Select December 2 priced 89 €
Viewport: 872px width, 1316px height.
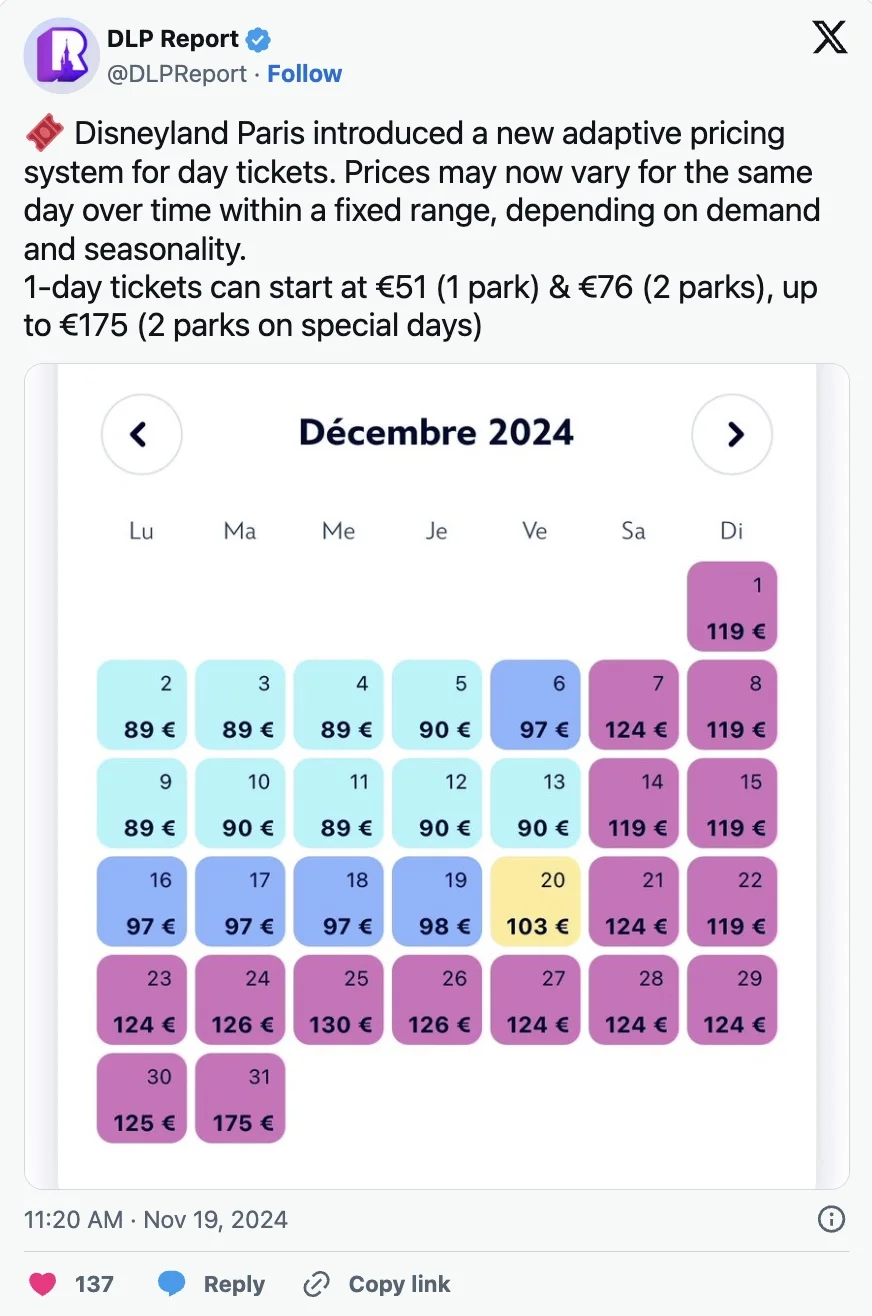tap(141, 705)
